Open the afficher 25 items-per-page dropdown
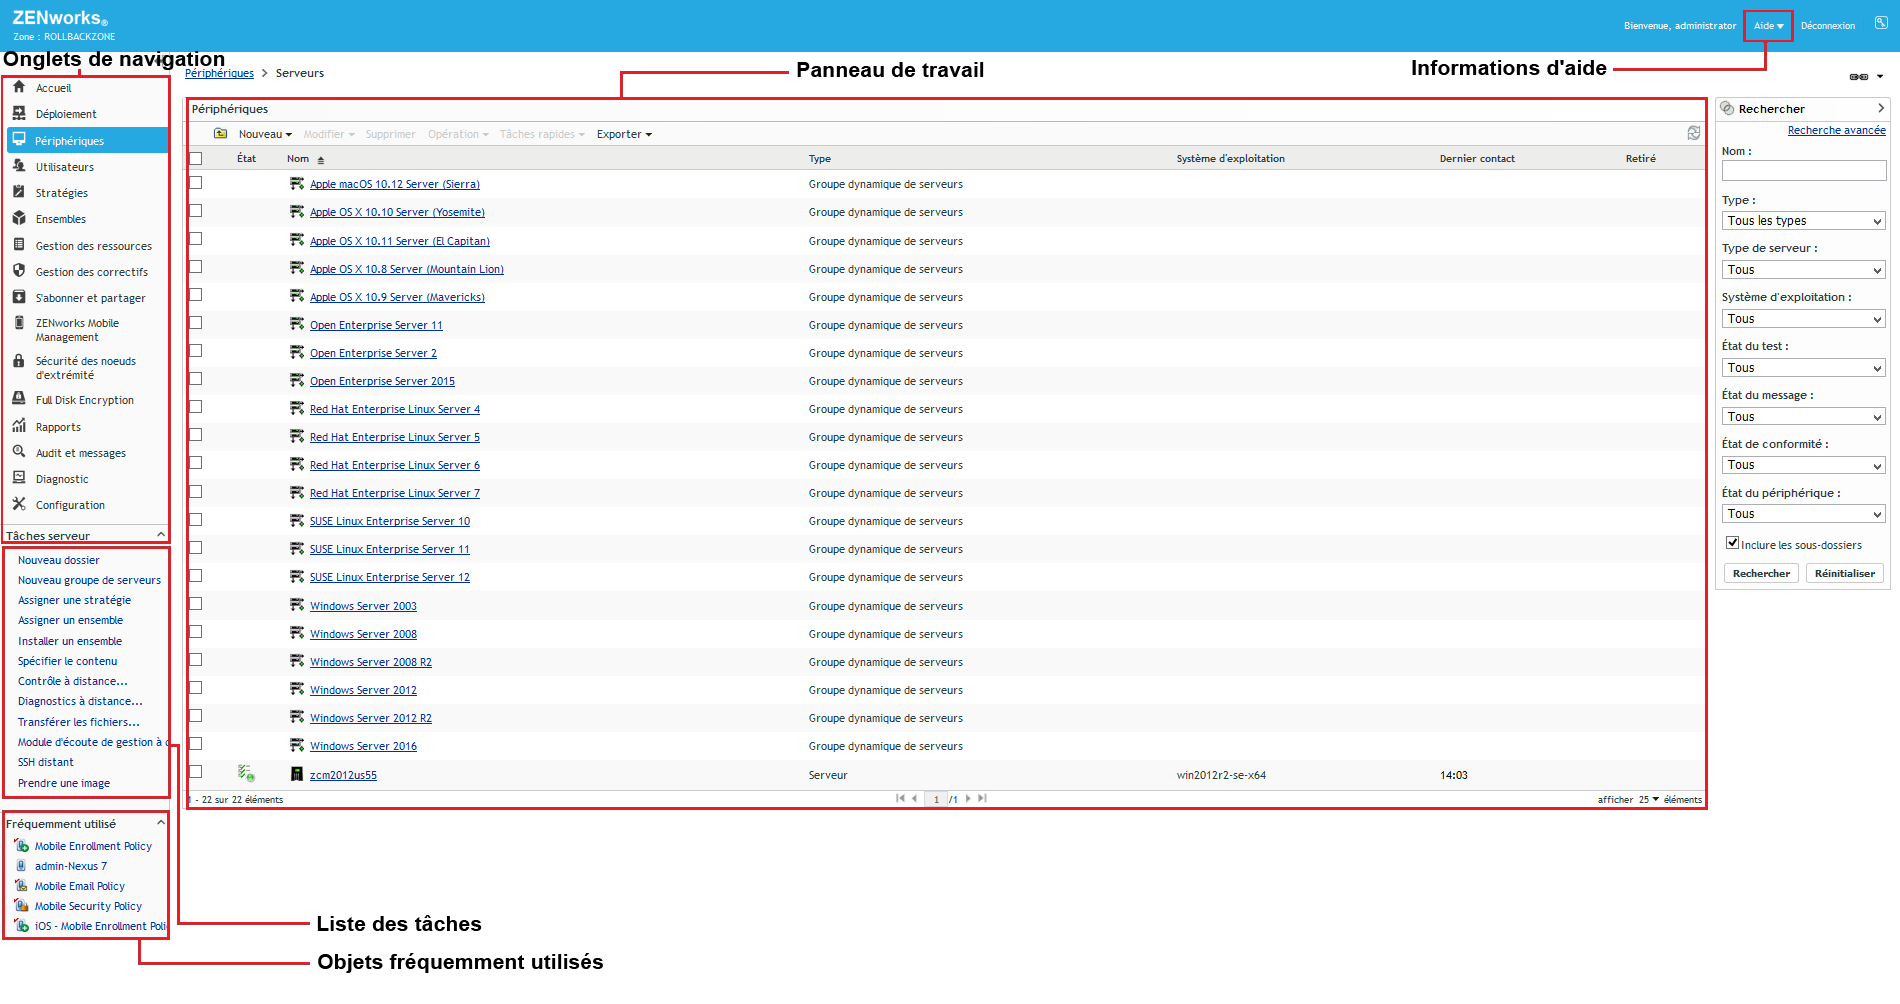 pos(1648,799)
